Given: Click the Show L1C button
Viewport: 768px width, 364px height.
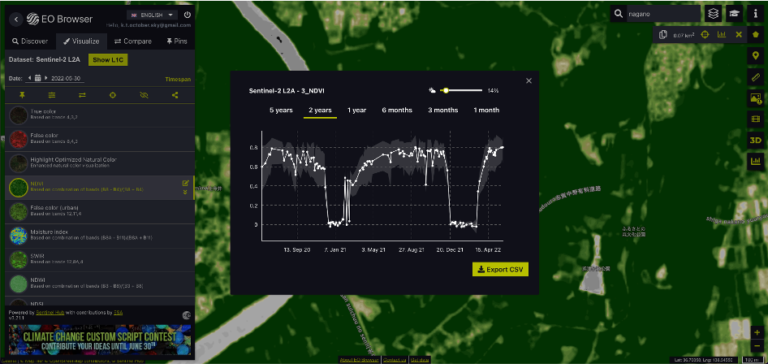Looking at the screenshot, I should (108, 60).
